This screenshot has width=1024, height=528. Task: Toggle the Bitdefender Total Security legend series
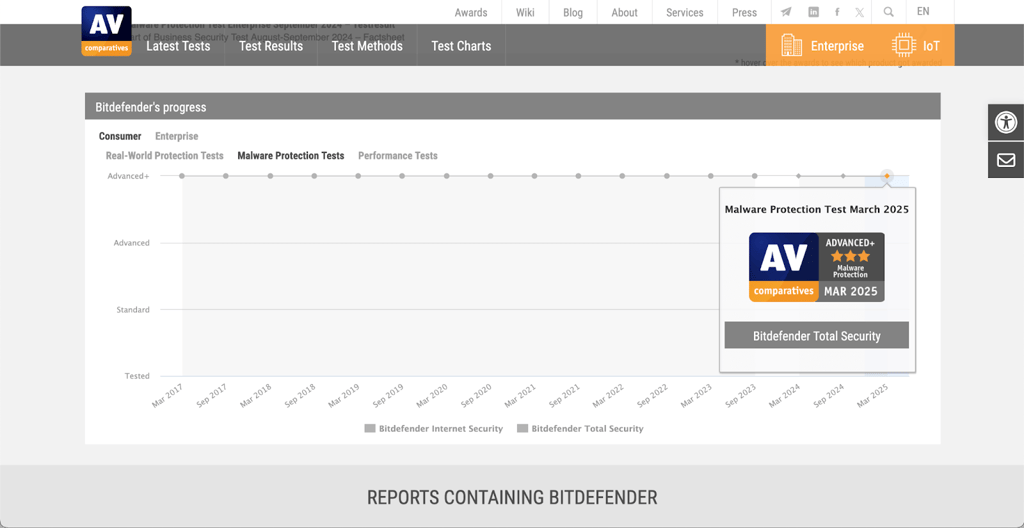[581, 429]
